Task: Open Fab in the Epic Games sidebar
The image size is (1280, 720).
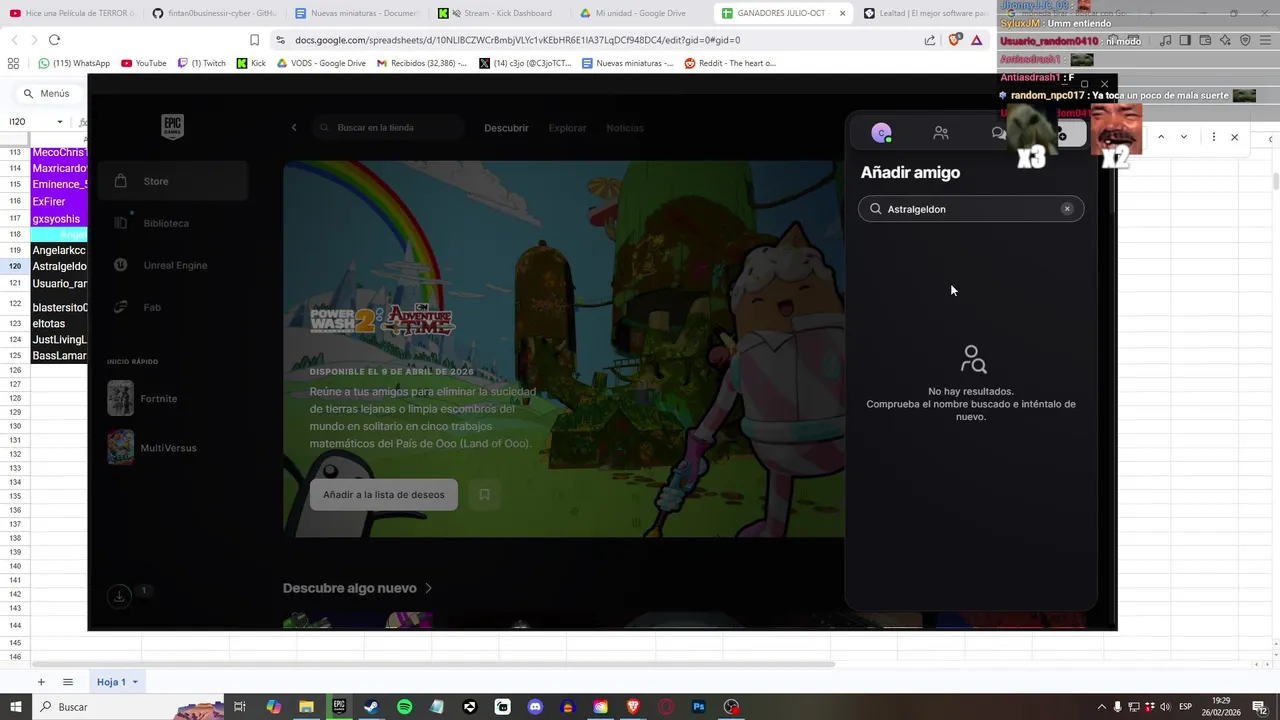Action: pyautogui.click(x=172, y=307)
